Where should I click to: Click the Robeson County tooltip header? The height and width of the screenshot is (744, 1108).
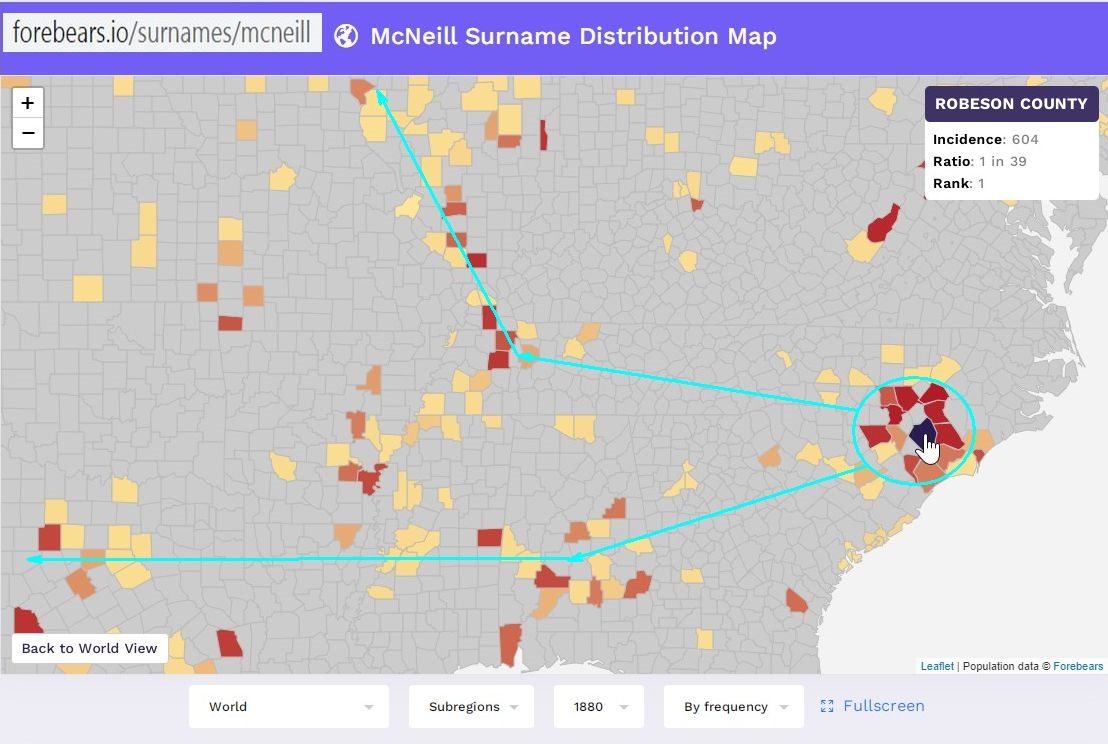pyautogui.click(x=1011, y=104)
